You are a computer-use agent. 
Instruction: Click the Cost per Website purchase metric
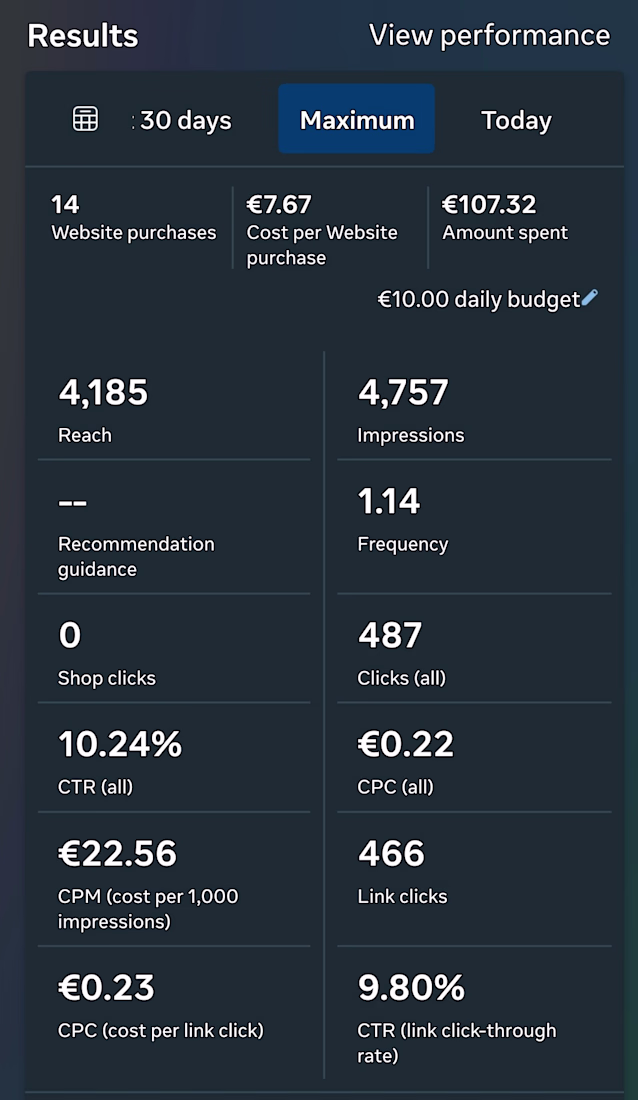point(322,230)
